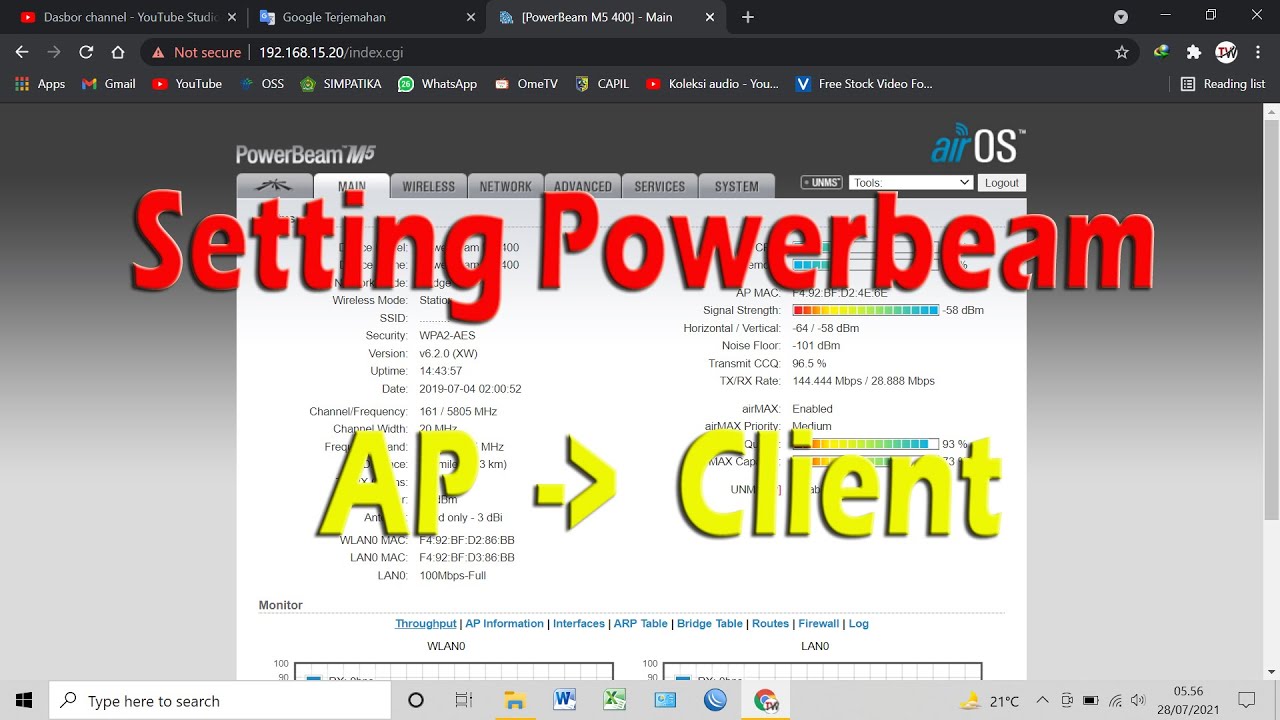Screen dimensions: 1280x720
Task: Open the Free Stock Video bookmark
Action: point(864,84)
